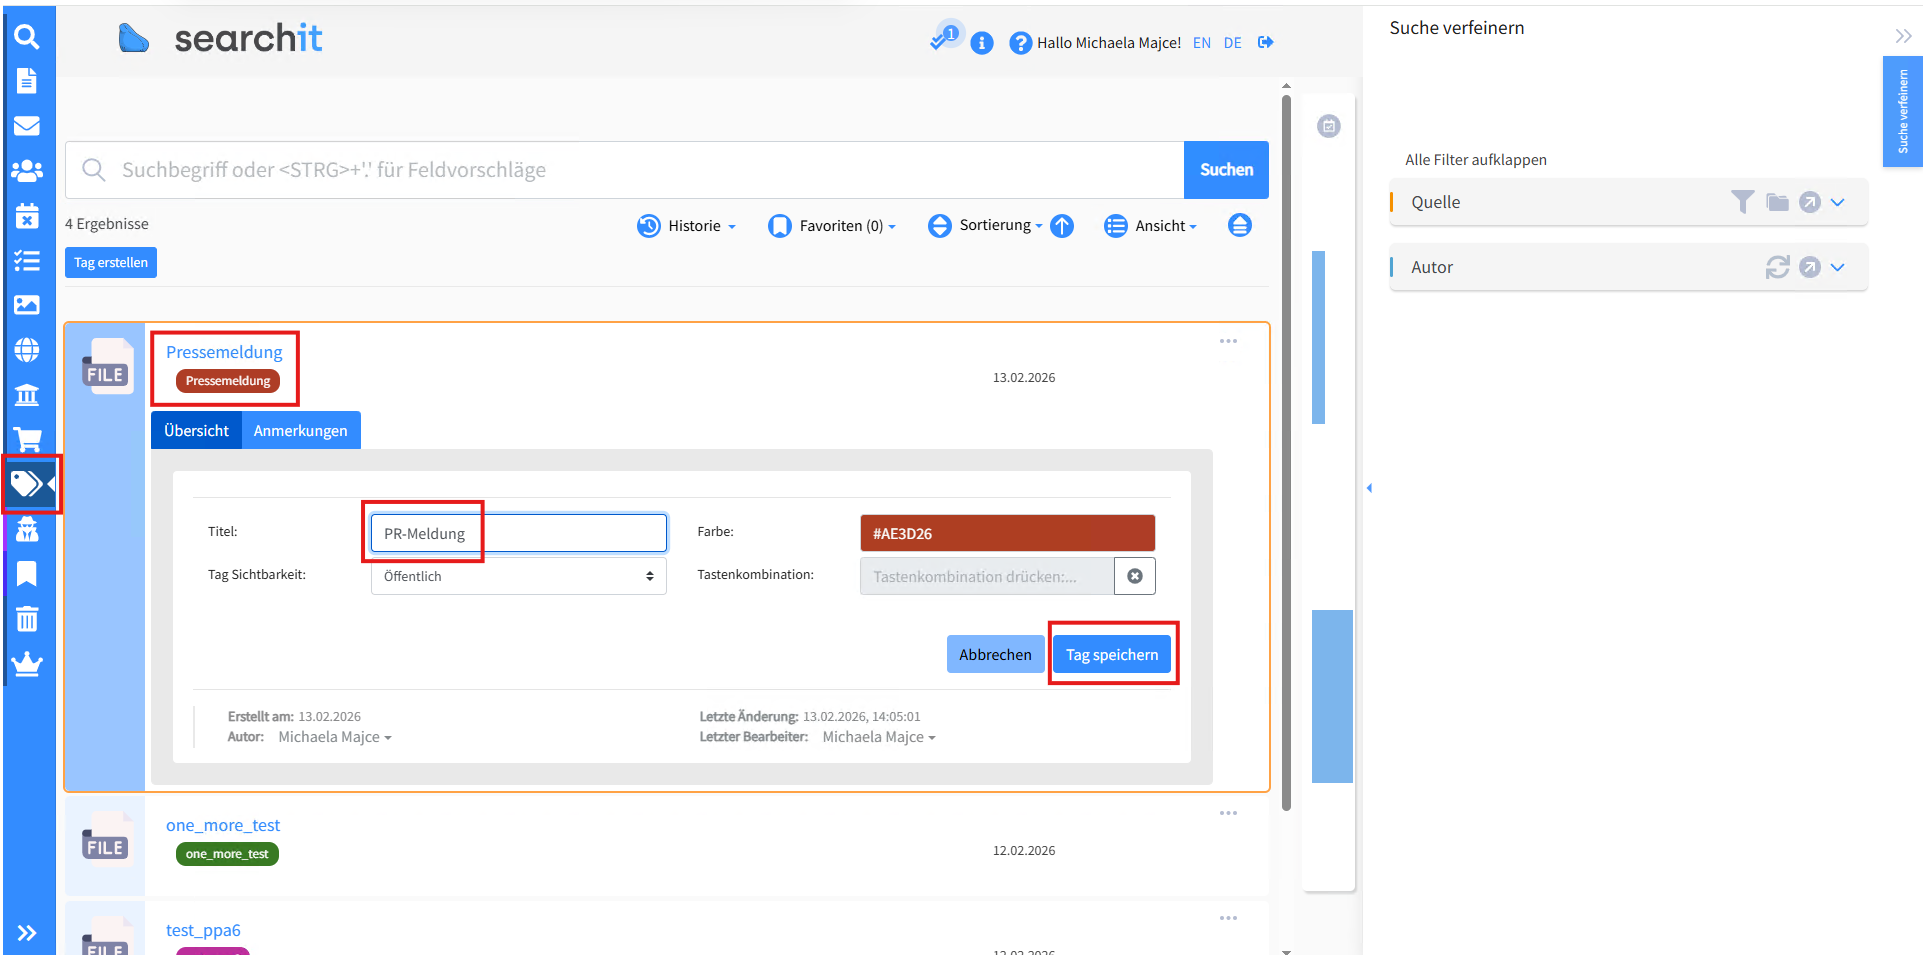Click the Tag erstellen button

110,262
